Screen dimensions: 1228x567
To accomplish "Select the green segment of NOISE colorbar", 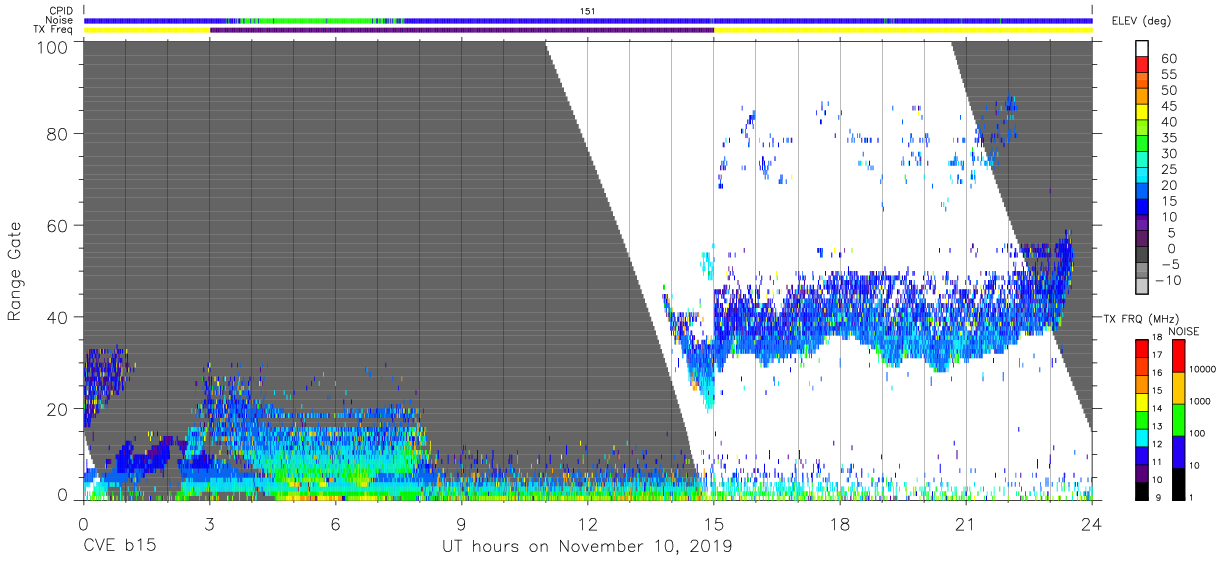I will click(x=1177, y=419).
